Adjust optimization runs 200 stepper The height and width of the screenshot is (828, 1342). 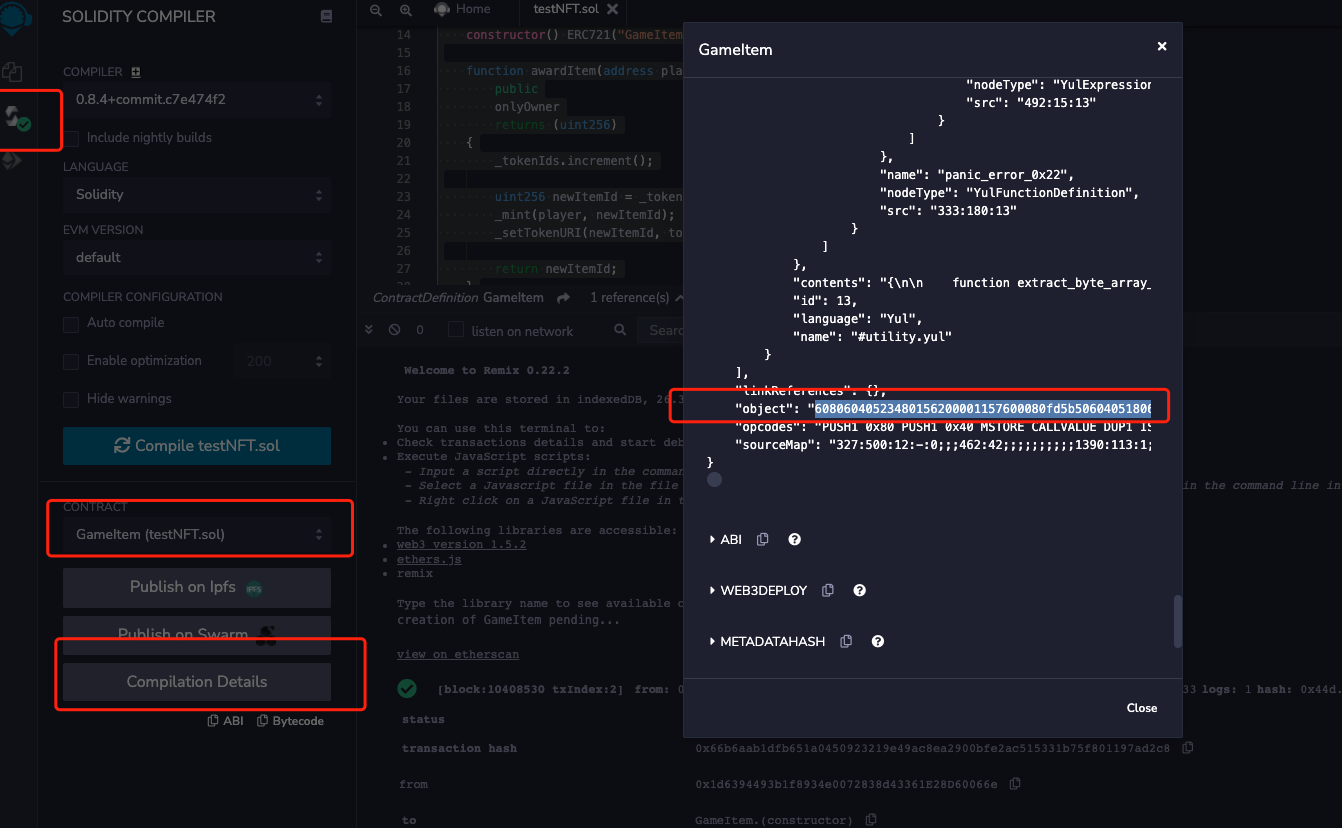tap(282, 361)
